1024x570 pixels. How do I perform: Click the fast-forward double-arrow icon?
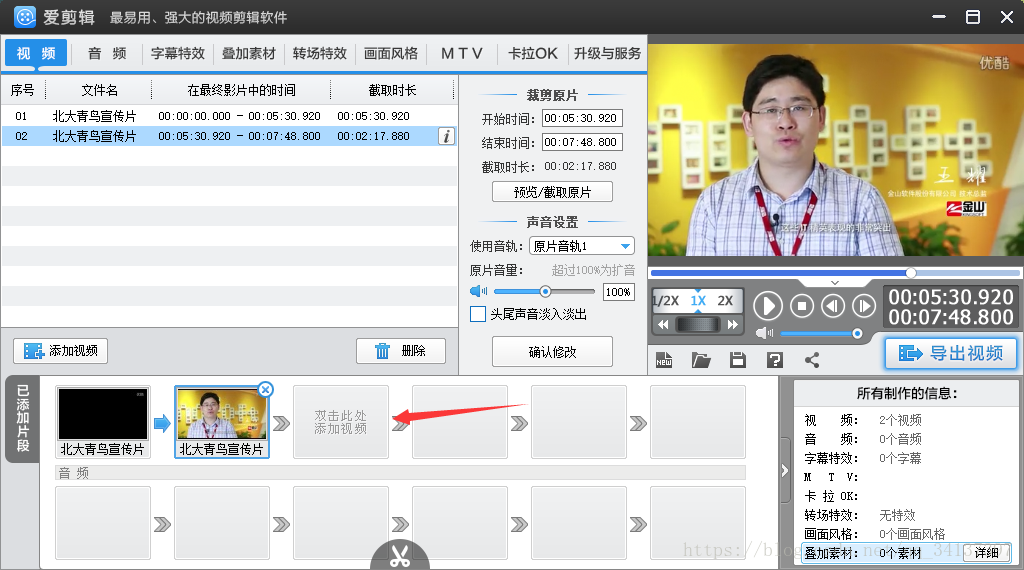(733, 325)
